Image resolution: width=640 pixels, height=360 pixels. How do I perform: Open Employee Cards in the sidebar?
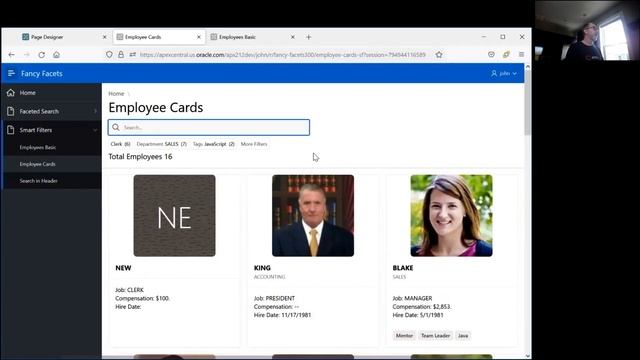[37, 164]
